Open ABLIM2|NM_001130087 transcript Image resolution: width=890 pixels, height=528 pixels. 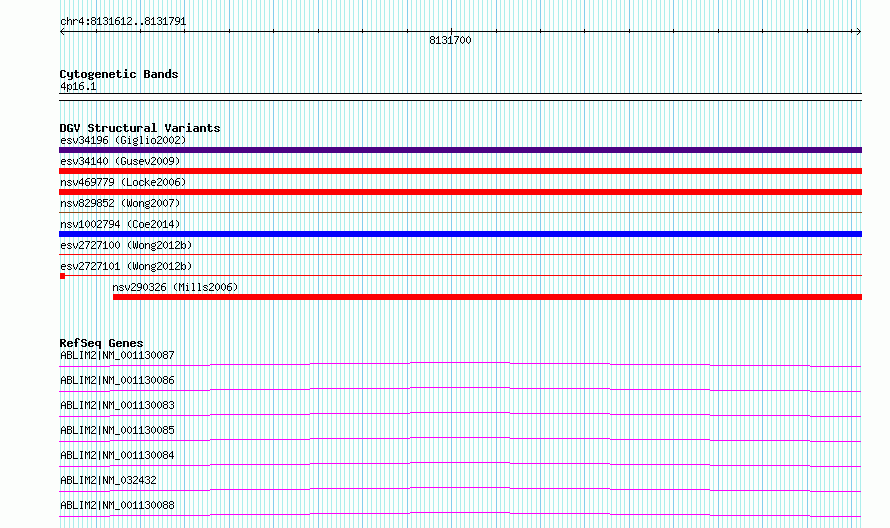pos(117,355)
